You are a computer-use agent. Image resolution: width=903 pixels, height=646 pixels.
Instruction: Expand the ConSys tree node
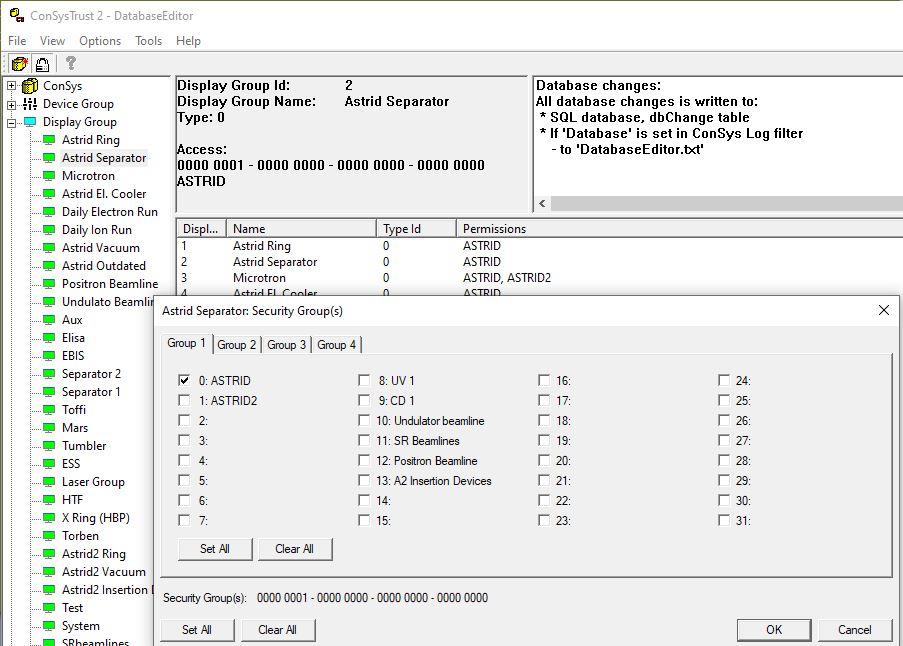click(12, 86)
